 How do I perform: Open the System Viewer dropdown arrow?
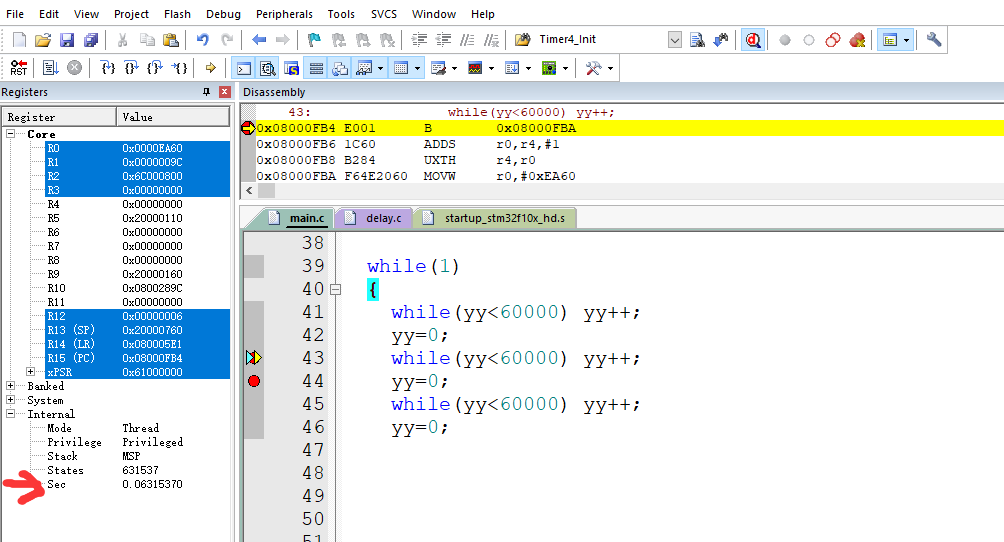[x=565, y=68]
